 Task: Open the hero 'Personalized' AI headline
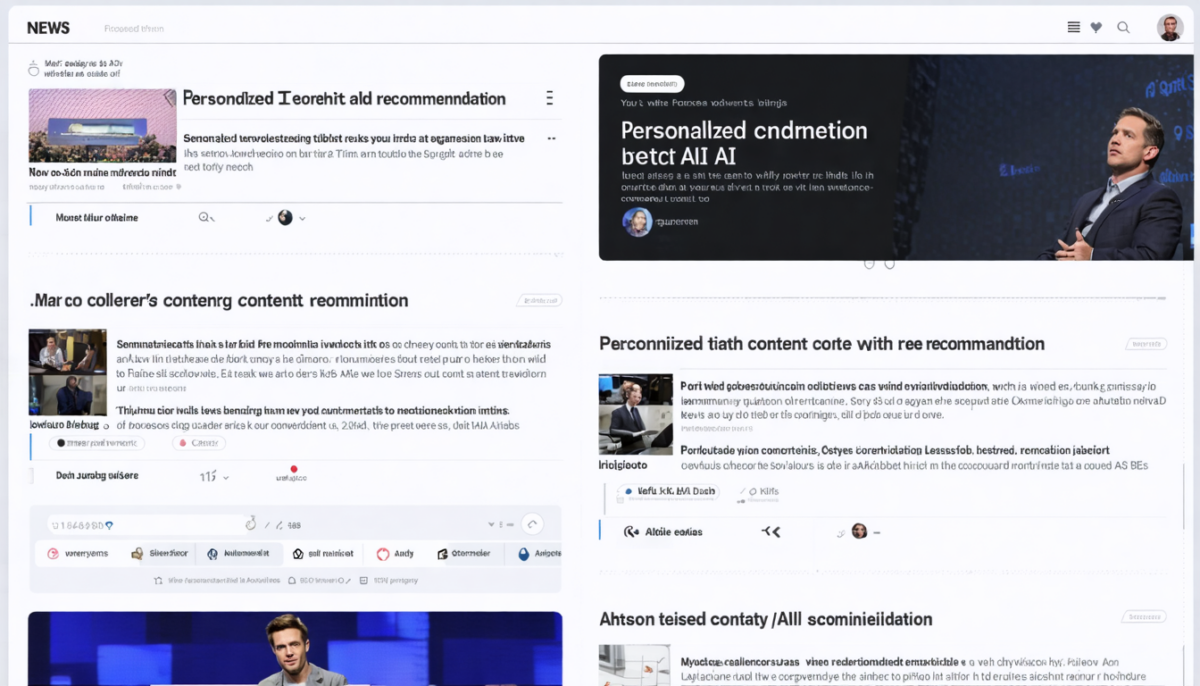coord(744,142)
